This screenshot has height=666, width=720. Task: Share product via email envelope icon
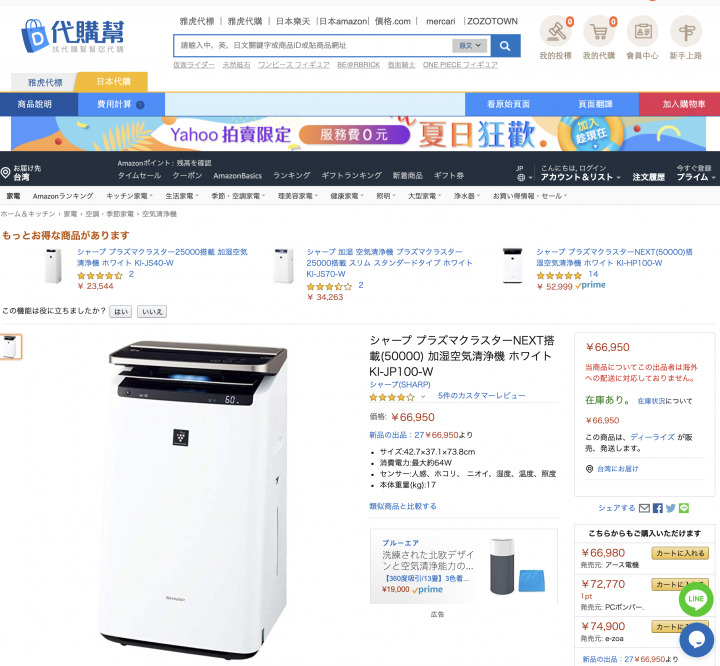click(x=644, y=508)
